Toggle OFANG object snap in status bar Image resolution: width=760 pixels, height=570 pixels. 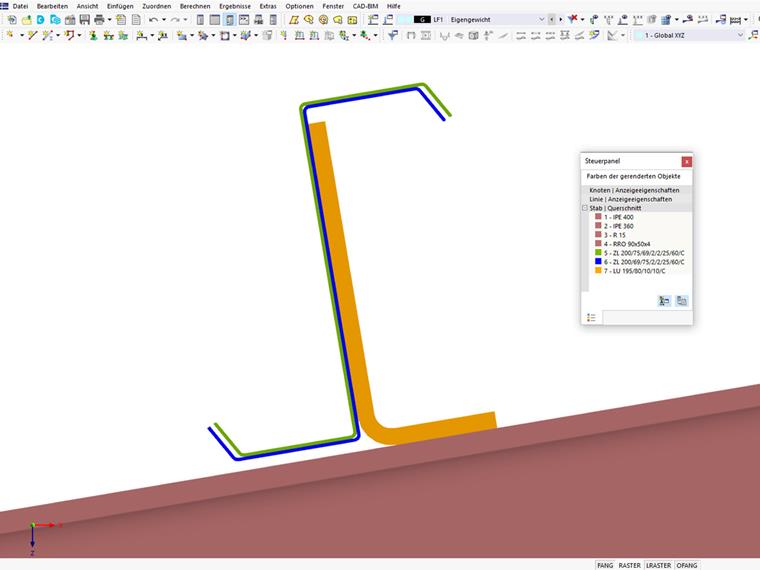pyautogui.click(x=686, y=565)
